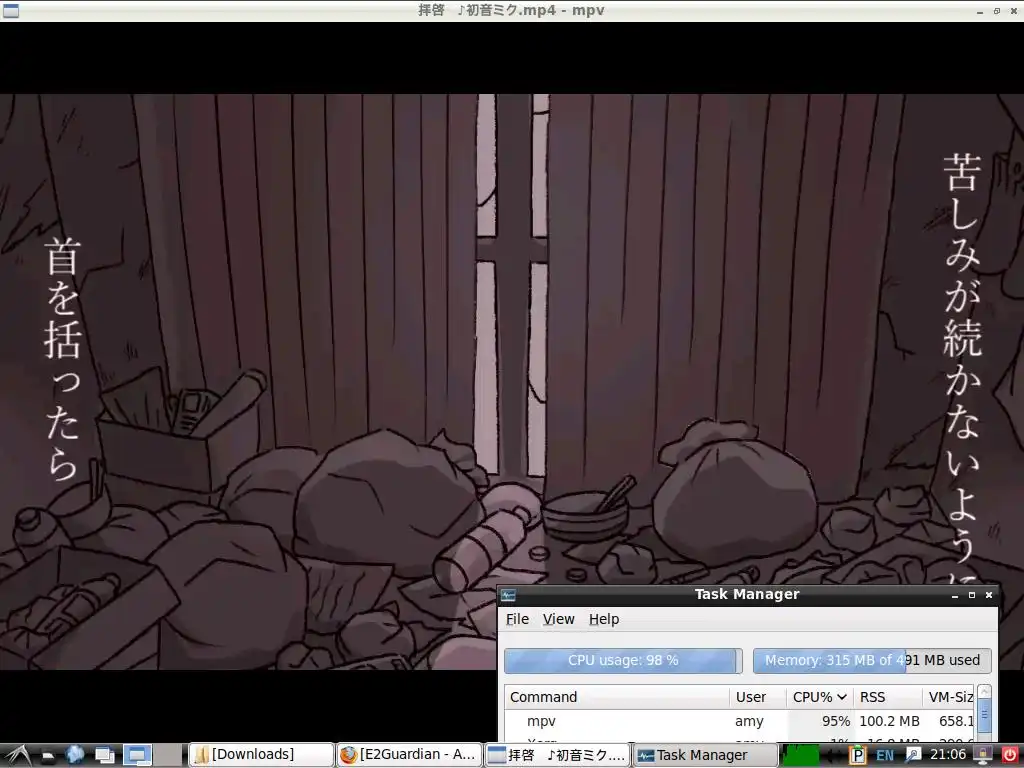Launch the file manager from the panel
The image size is (1024, 768).
(x=48, y=756)
